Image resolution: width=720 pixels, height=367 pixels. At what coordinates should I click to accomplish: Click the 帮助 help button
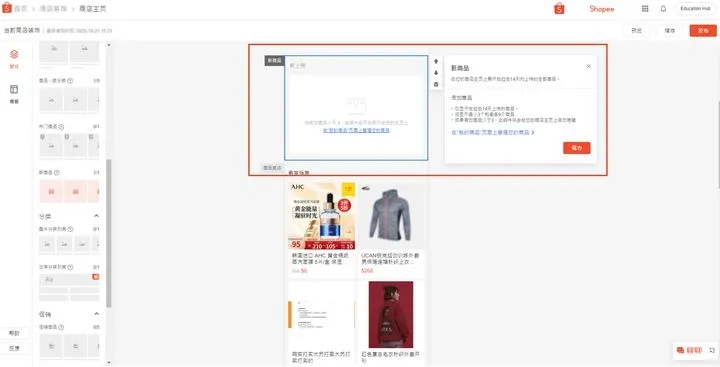point(14,333)
